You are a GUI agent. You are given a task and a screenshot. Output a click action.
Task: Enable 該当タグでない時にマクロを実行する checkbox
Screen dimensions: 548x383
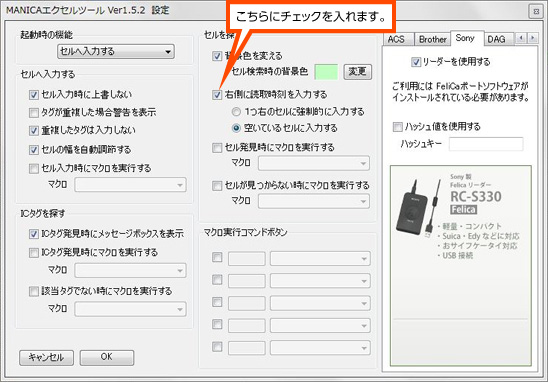click(34, 291)
